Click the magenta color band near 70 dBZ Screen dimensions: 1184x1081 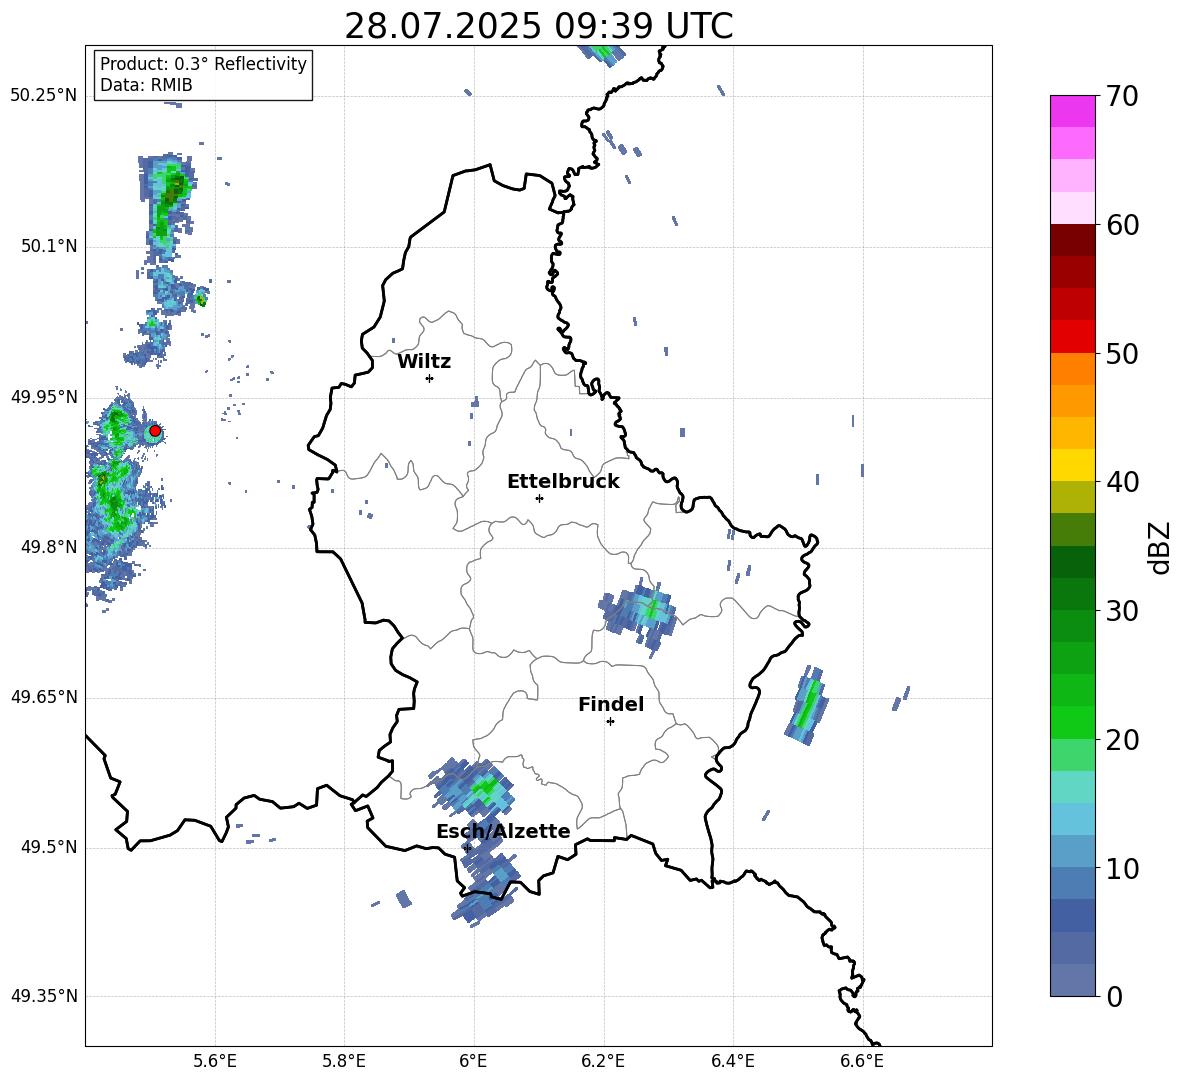pyautogui.click(x=1072, y=111)
